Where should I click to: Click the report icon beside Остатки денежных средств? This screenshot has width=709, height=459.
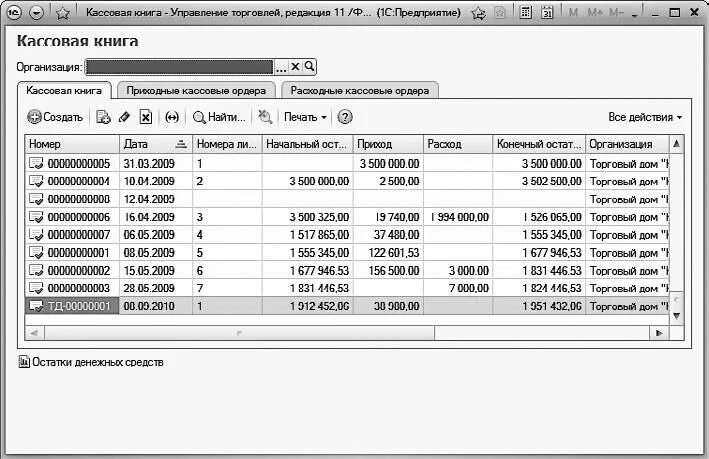(x=24, y=362)
